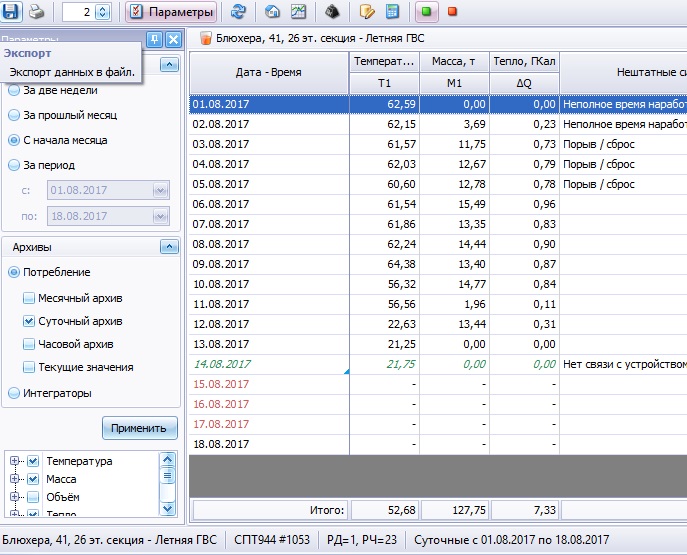Screen dimensions: 687x555
Task: Click the 'Тепло, ГКал' column group header
Action: click(x=524, y=62)
